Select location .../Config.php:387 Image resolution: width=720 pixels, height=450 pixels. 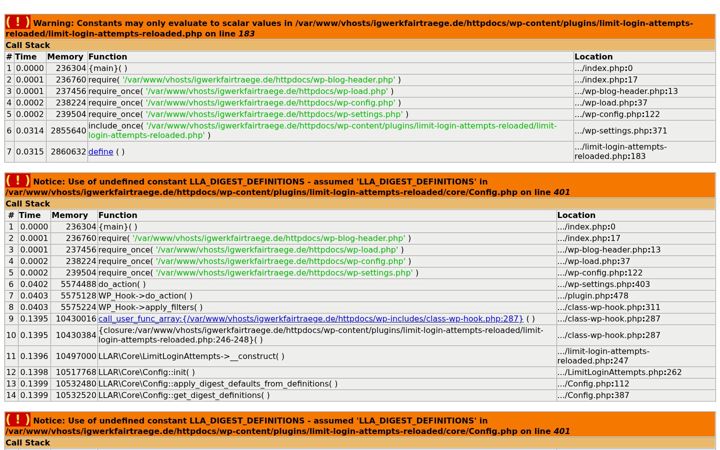pos(593,395)
